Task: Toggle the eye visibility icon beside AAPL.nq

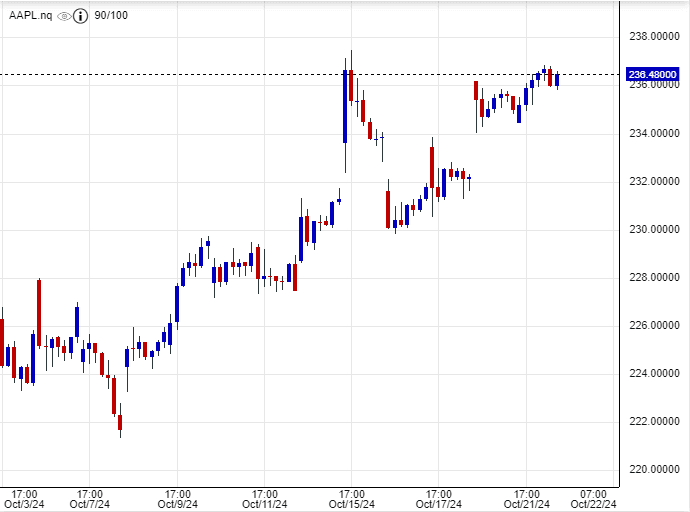Action: pos(64,16)
